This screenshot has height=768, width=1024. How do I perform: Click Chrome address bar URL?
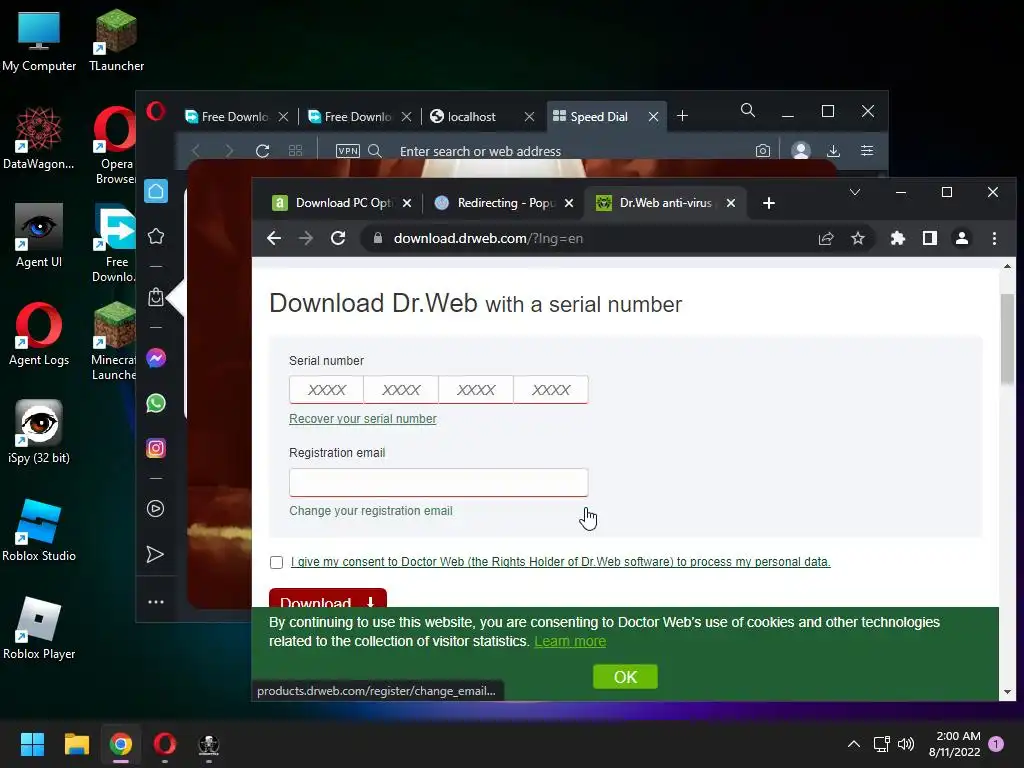tap(488, 238)
